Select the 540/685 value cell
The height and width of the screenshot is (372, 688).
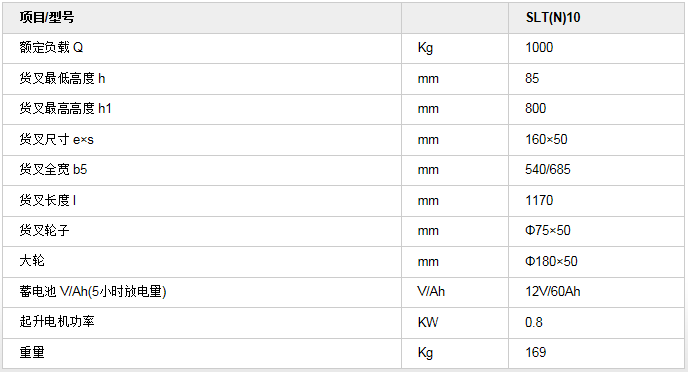(596, 170)
